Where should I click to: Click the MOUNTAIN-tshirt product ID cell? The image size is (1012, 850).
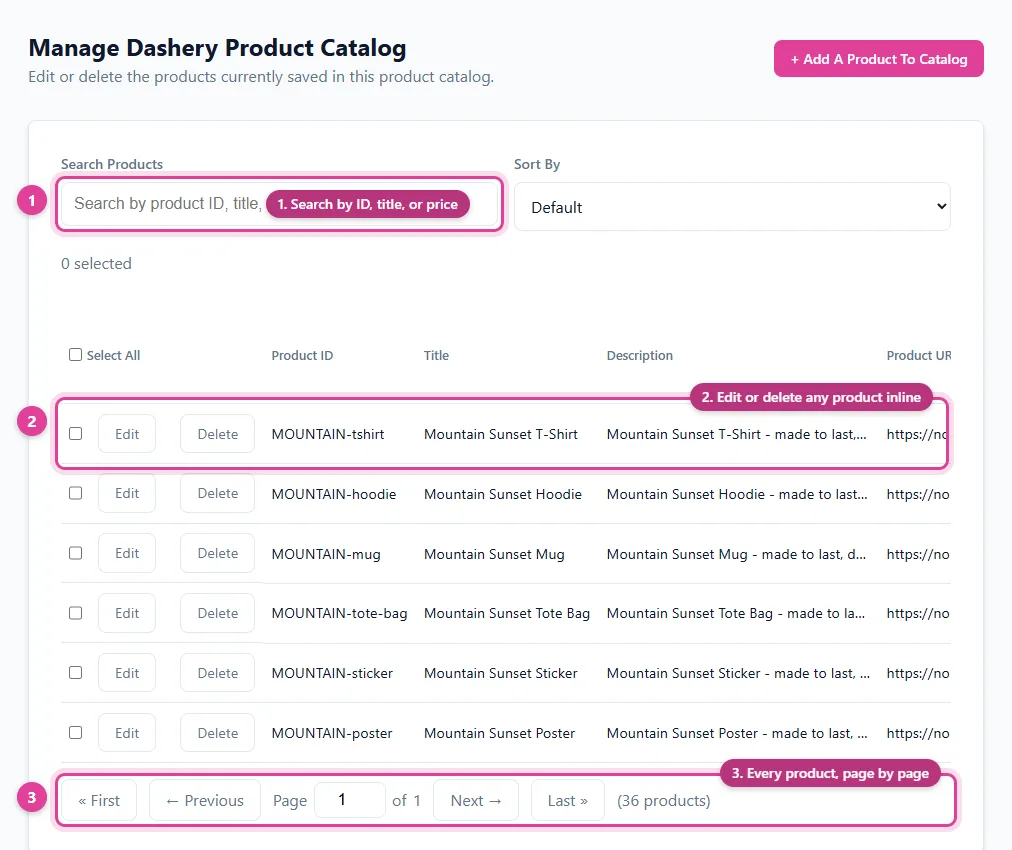328,434
